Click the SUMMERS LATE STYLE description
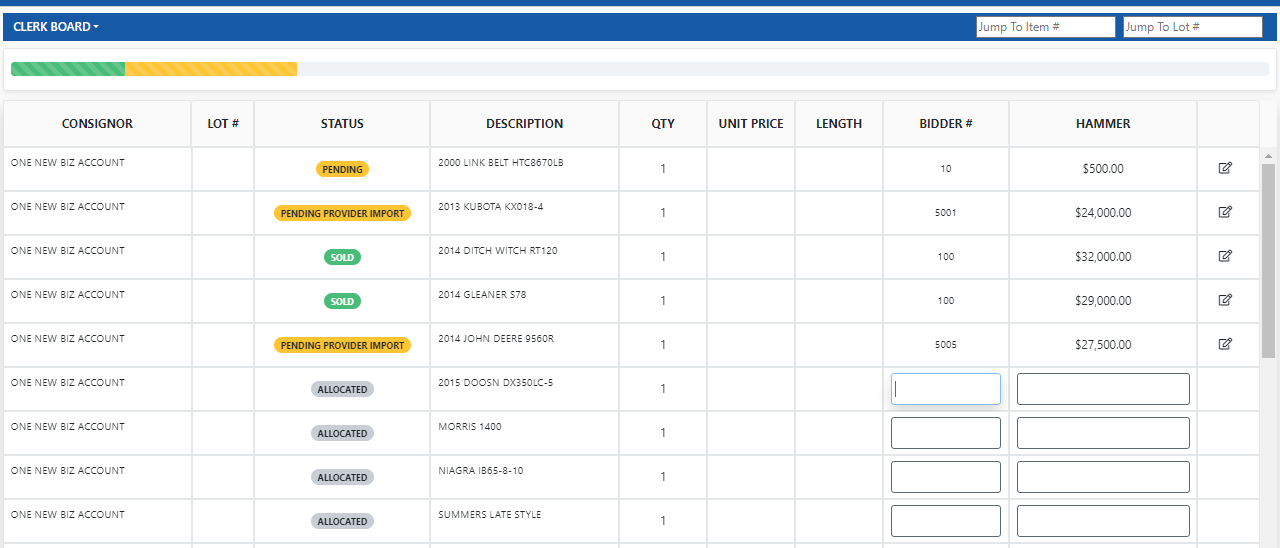This screenshot has width=1280, height=548. (x=490, y=514)
